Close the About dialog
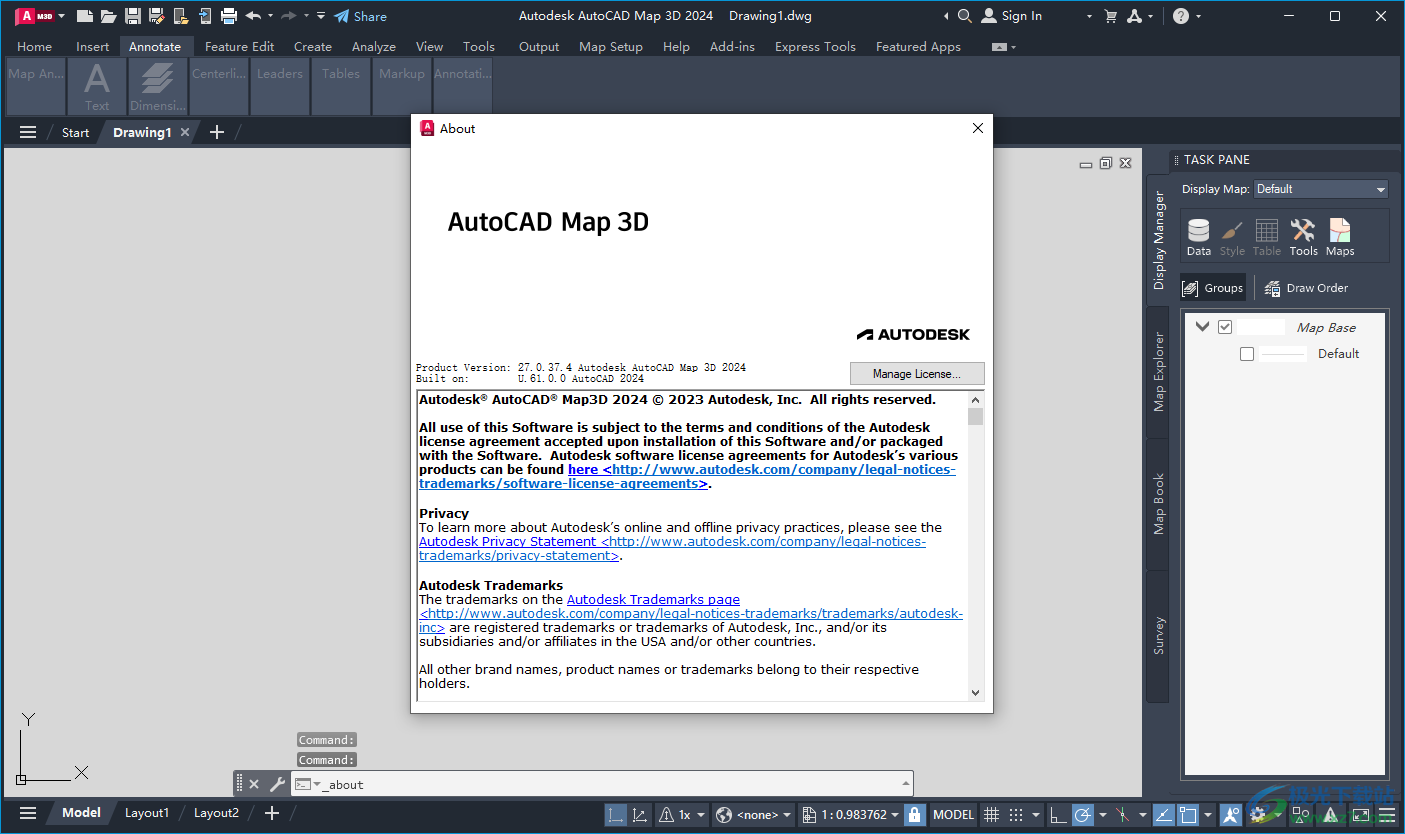This screenshot has width=1405, height=834. [978, 128]
